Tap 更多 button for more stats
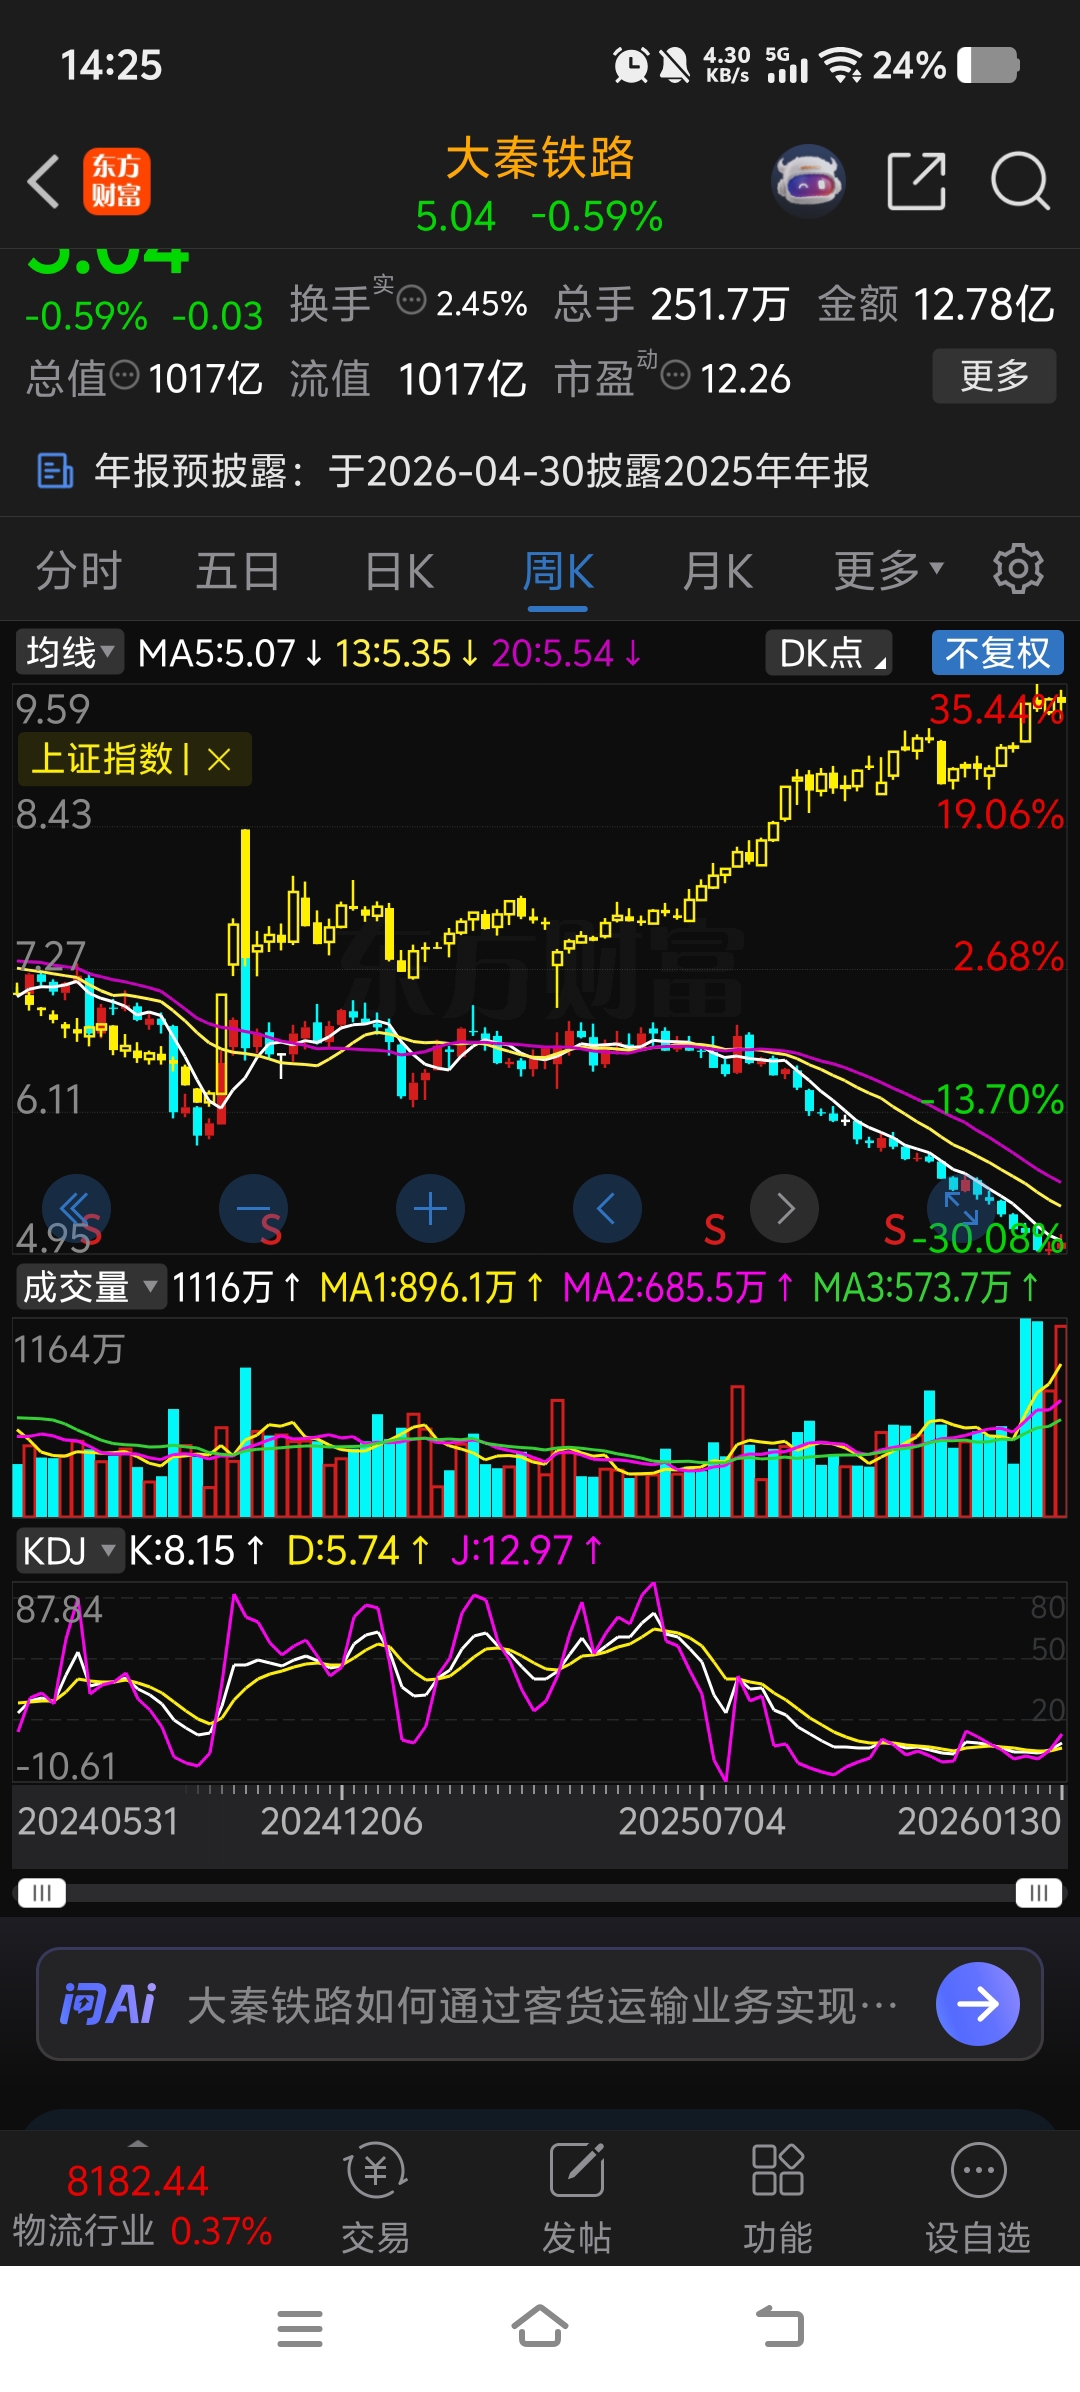The height and width of the screenshot is (2392, 1080). click(994, 376)
